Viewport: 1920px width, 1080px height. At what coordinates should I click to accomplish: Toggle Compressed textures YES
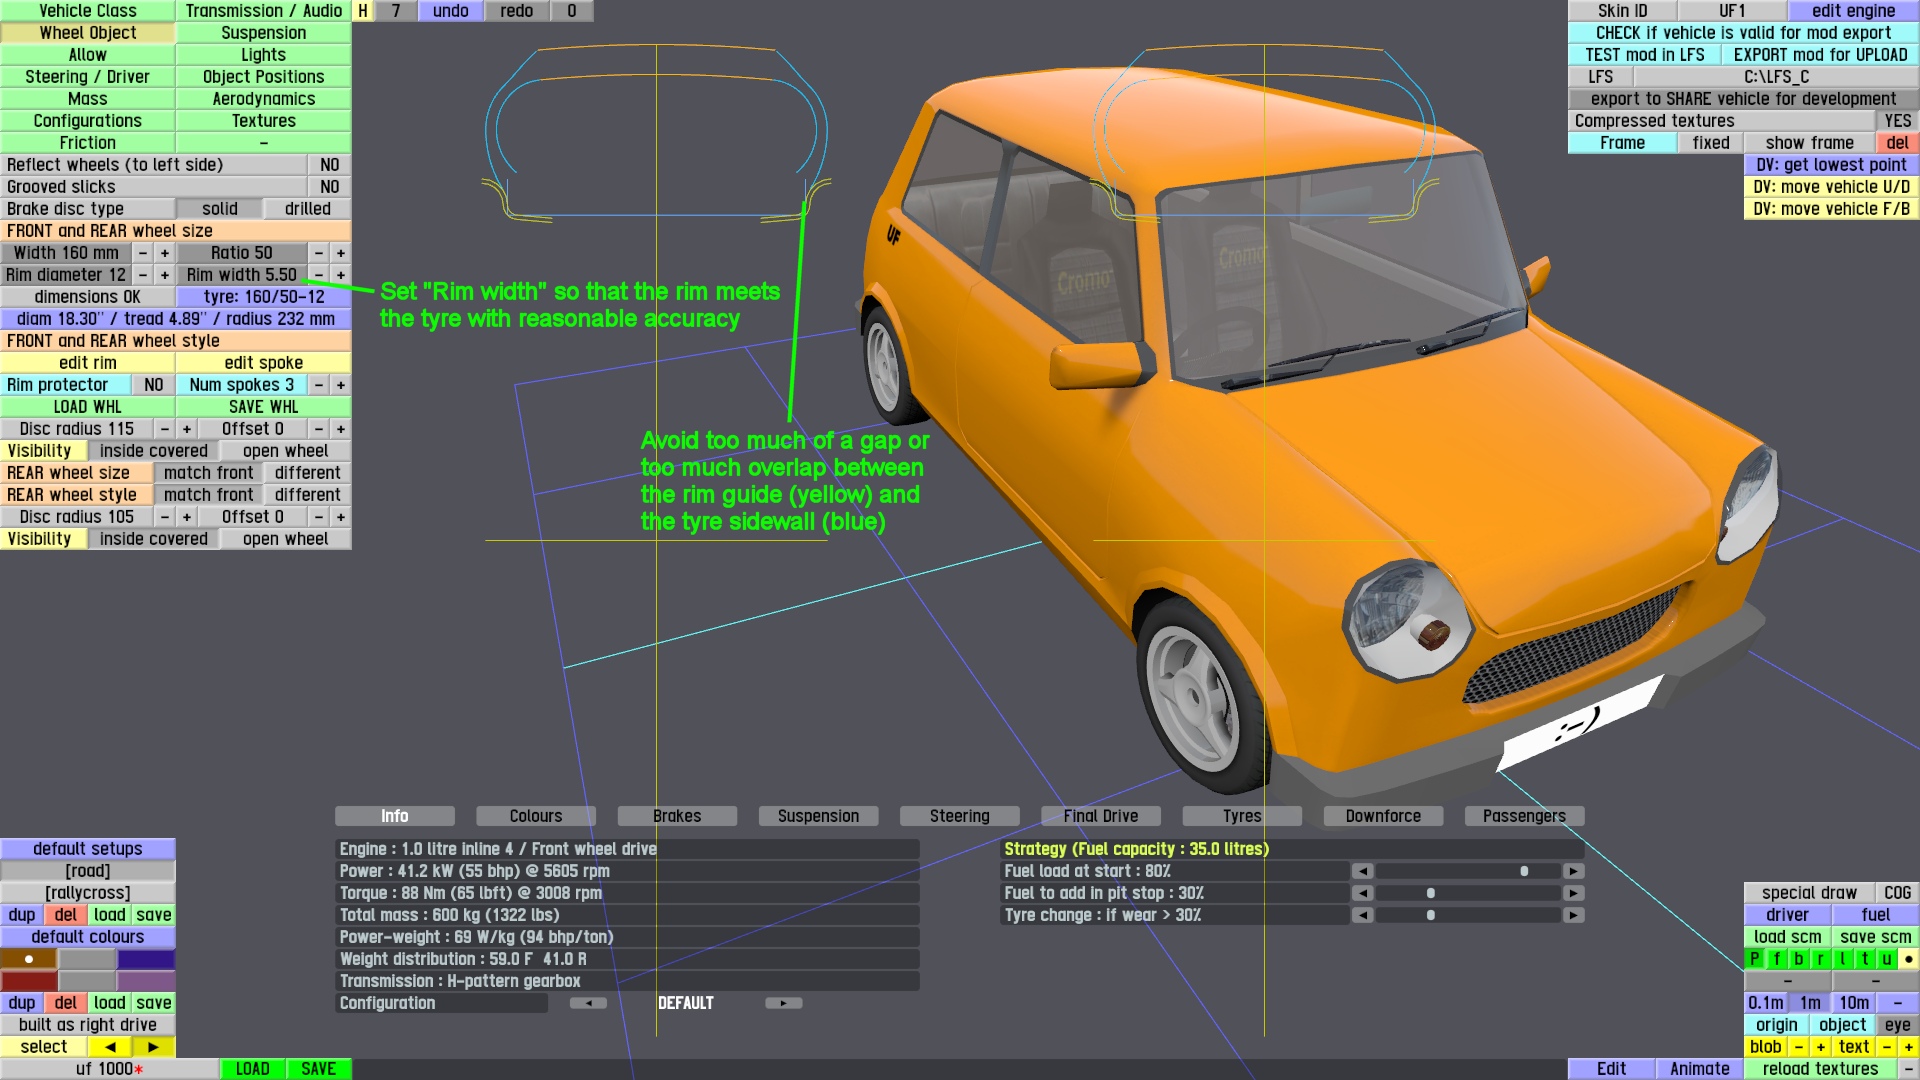(x=1897, y=121)
